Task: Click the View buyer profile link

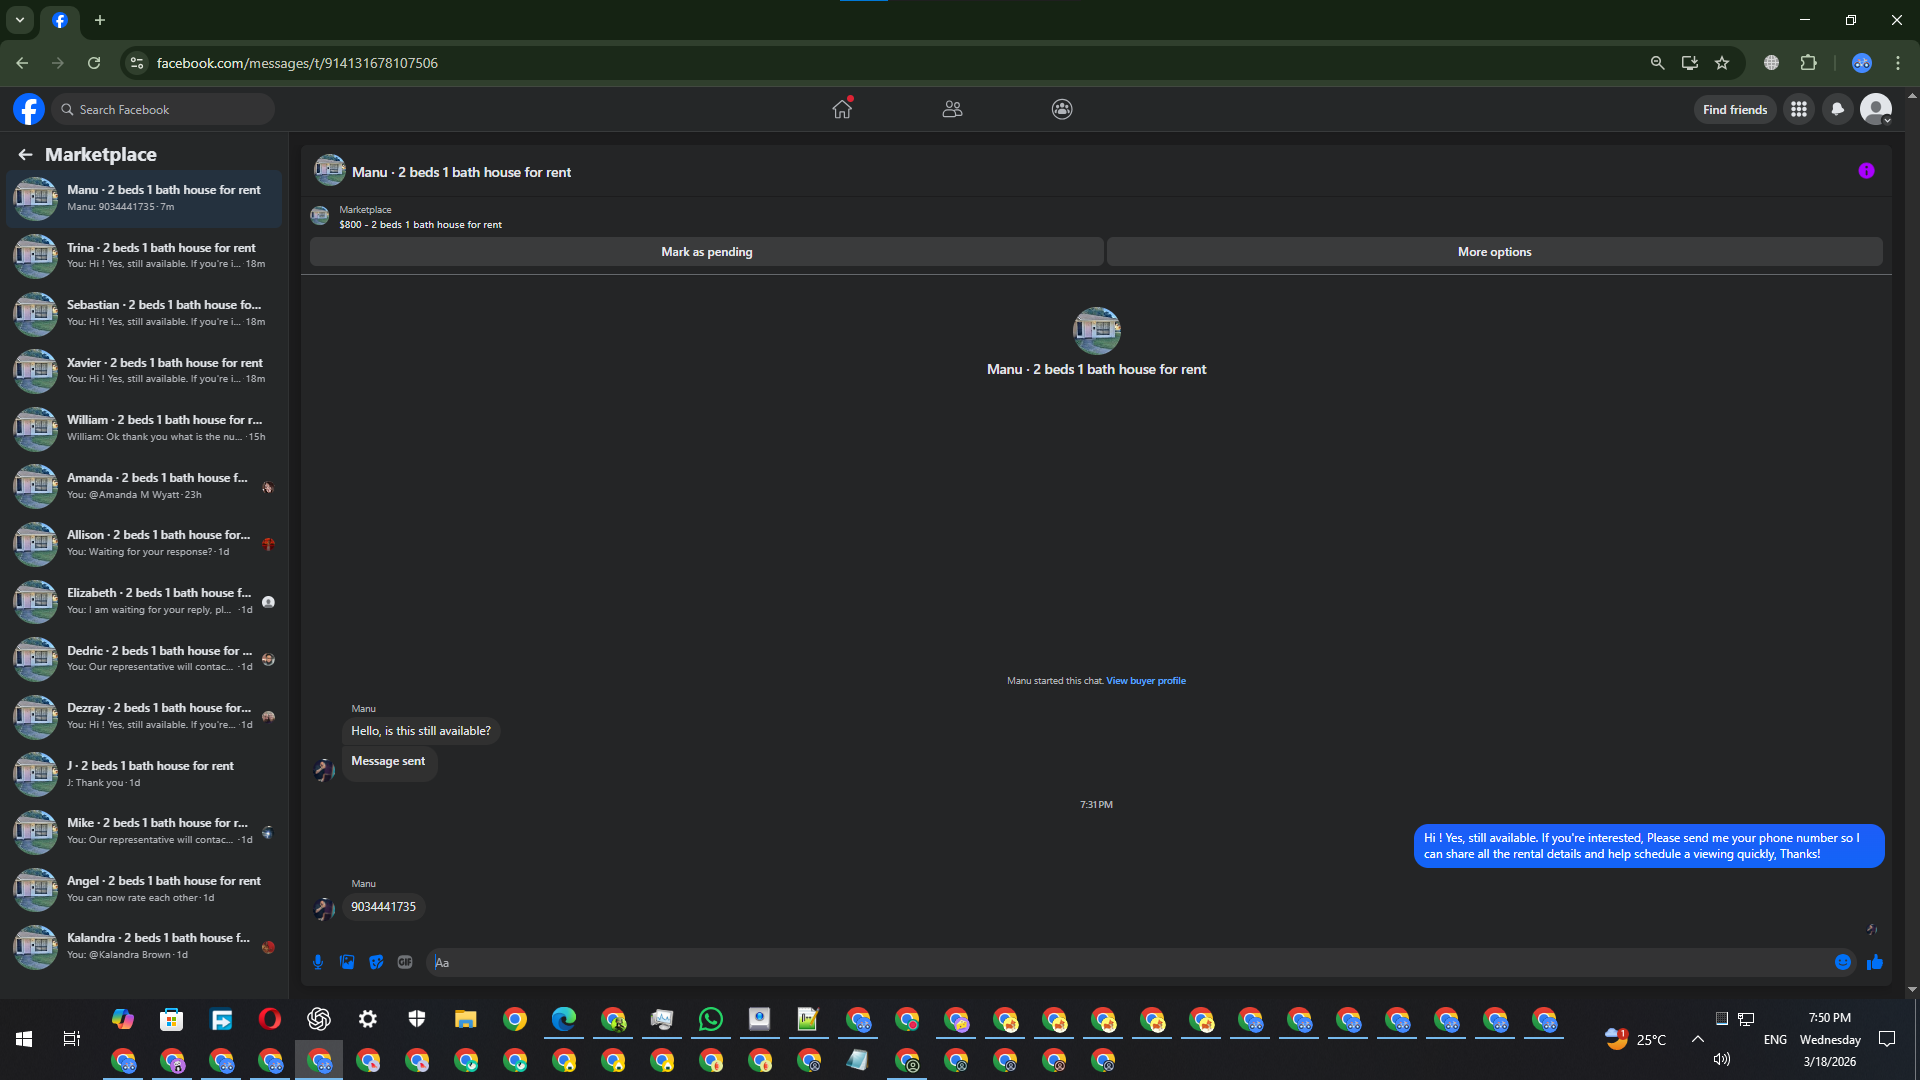Action: (x=1146, y=681)
